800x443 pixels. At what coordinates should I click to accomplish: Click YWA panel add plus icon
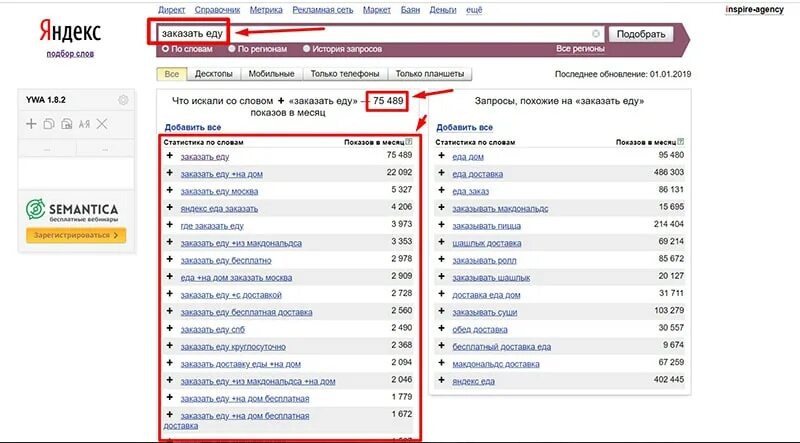(31, 124)
